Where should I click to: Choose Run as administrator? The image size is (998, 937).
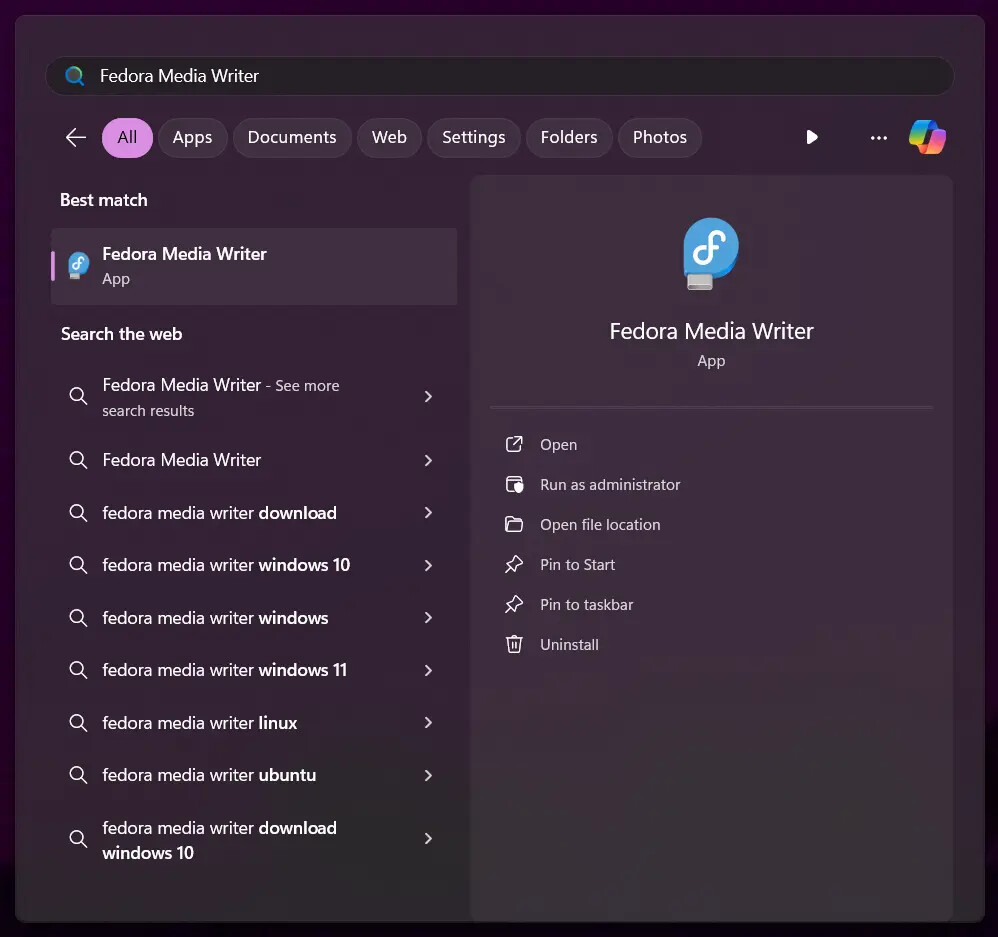(x=610, y=484)
